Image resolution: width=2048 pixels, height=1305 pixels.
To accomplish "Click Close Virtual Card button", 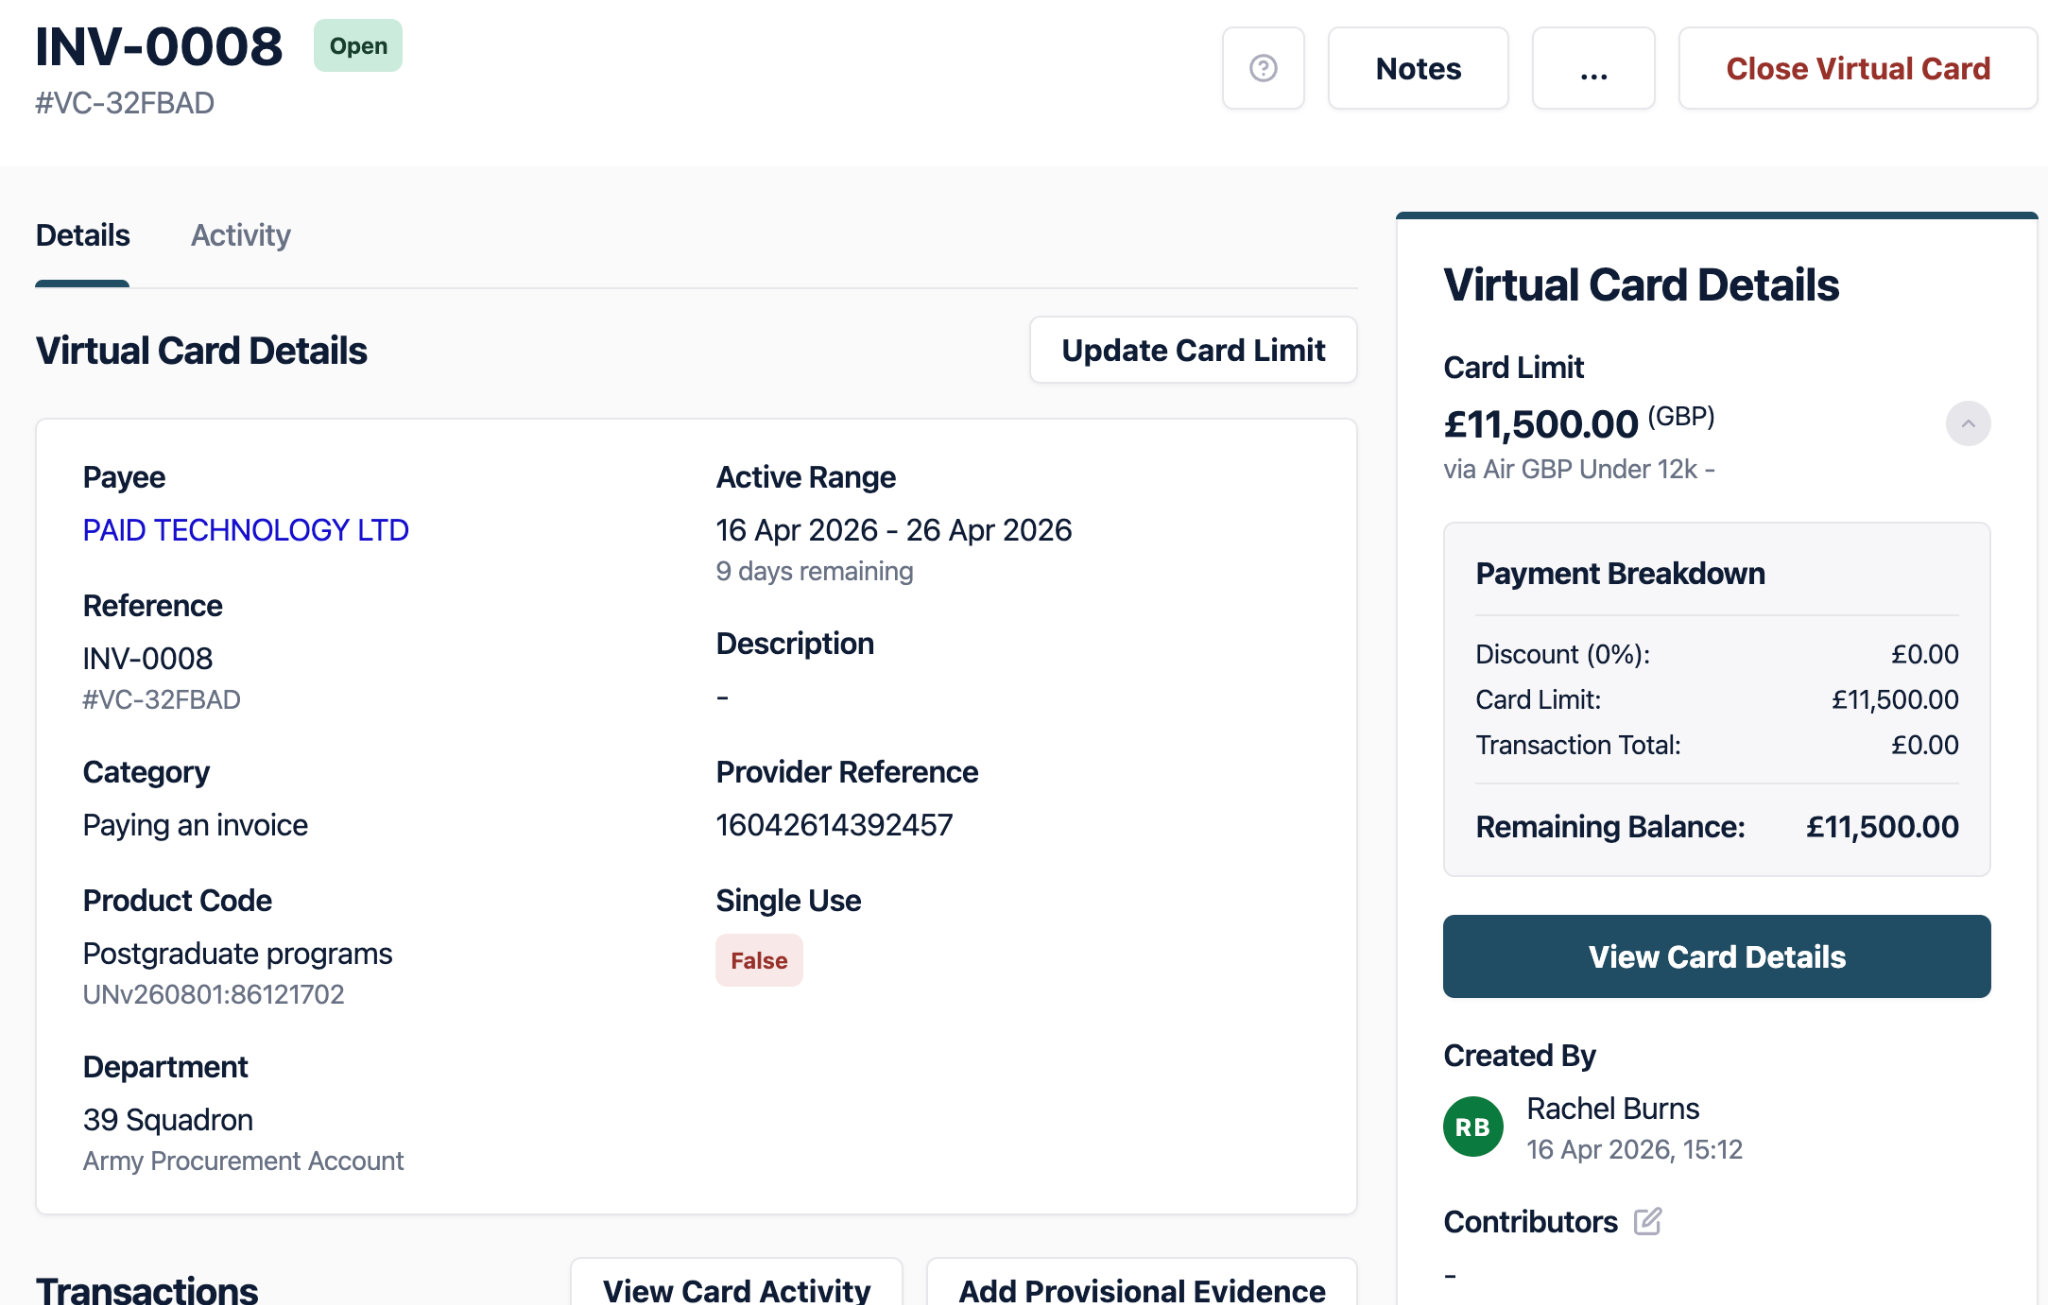I will coord(1857,68).
